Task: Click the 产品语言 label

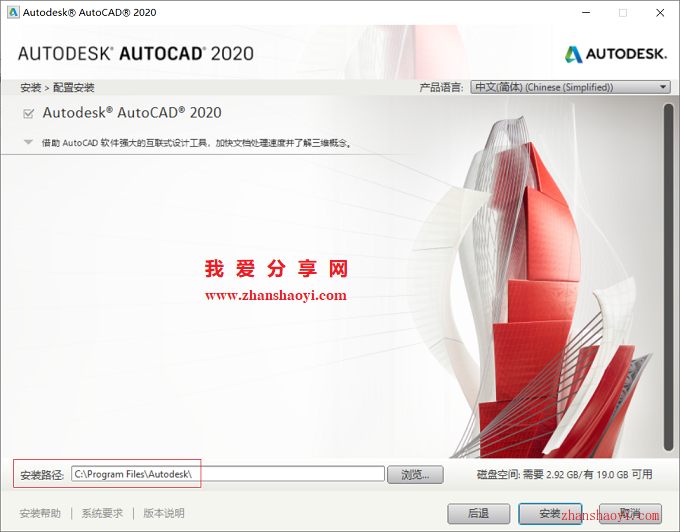Action: coord(441,88)
